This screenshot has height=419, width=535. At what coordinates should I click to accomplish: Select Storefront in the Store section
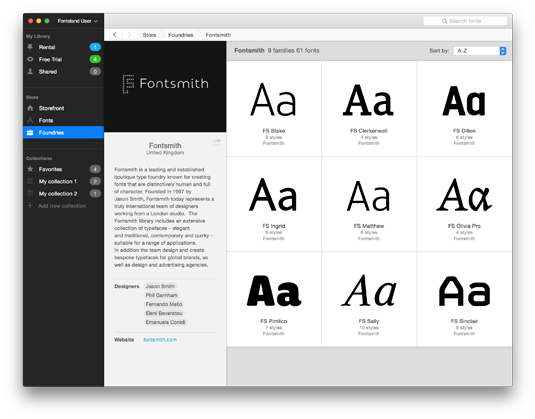[63, 108]
